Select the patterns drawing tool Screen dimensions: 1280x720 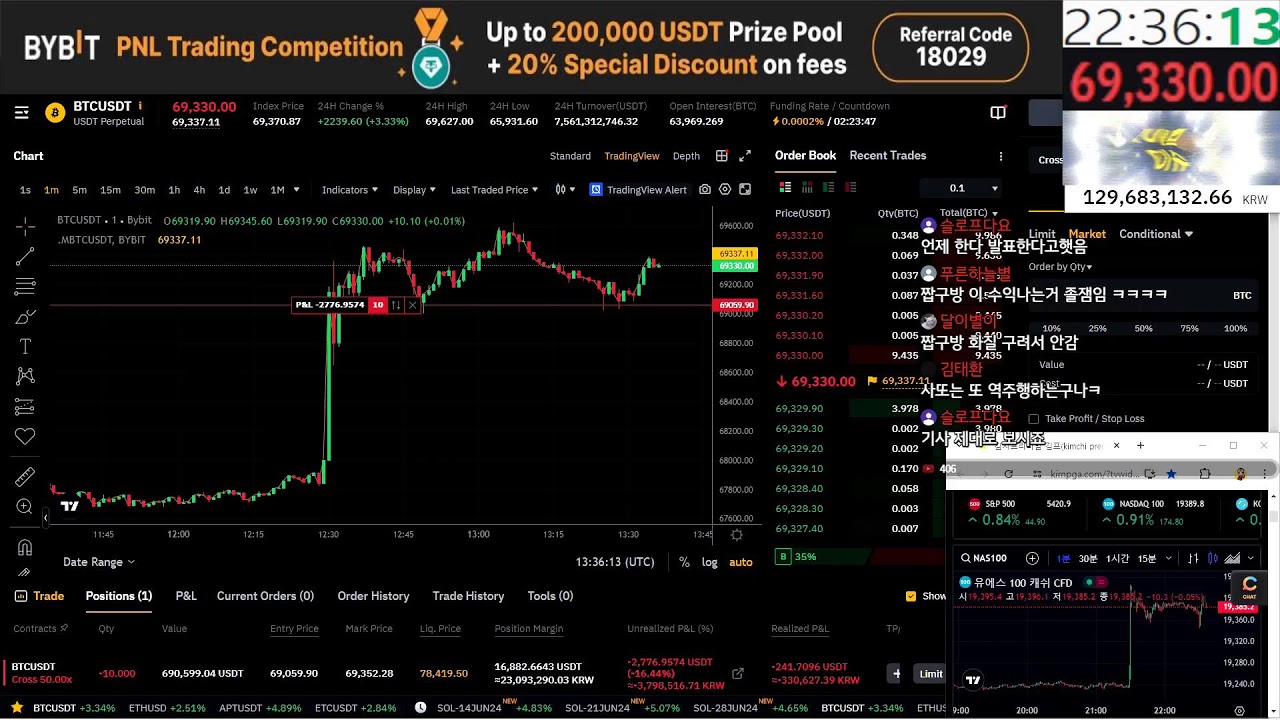click(25, 376)
